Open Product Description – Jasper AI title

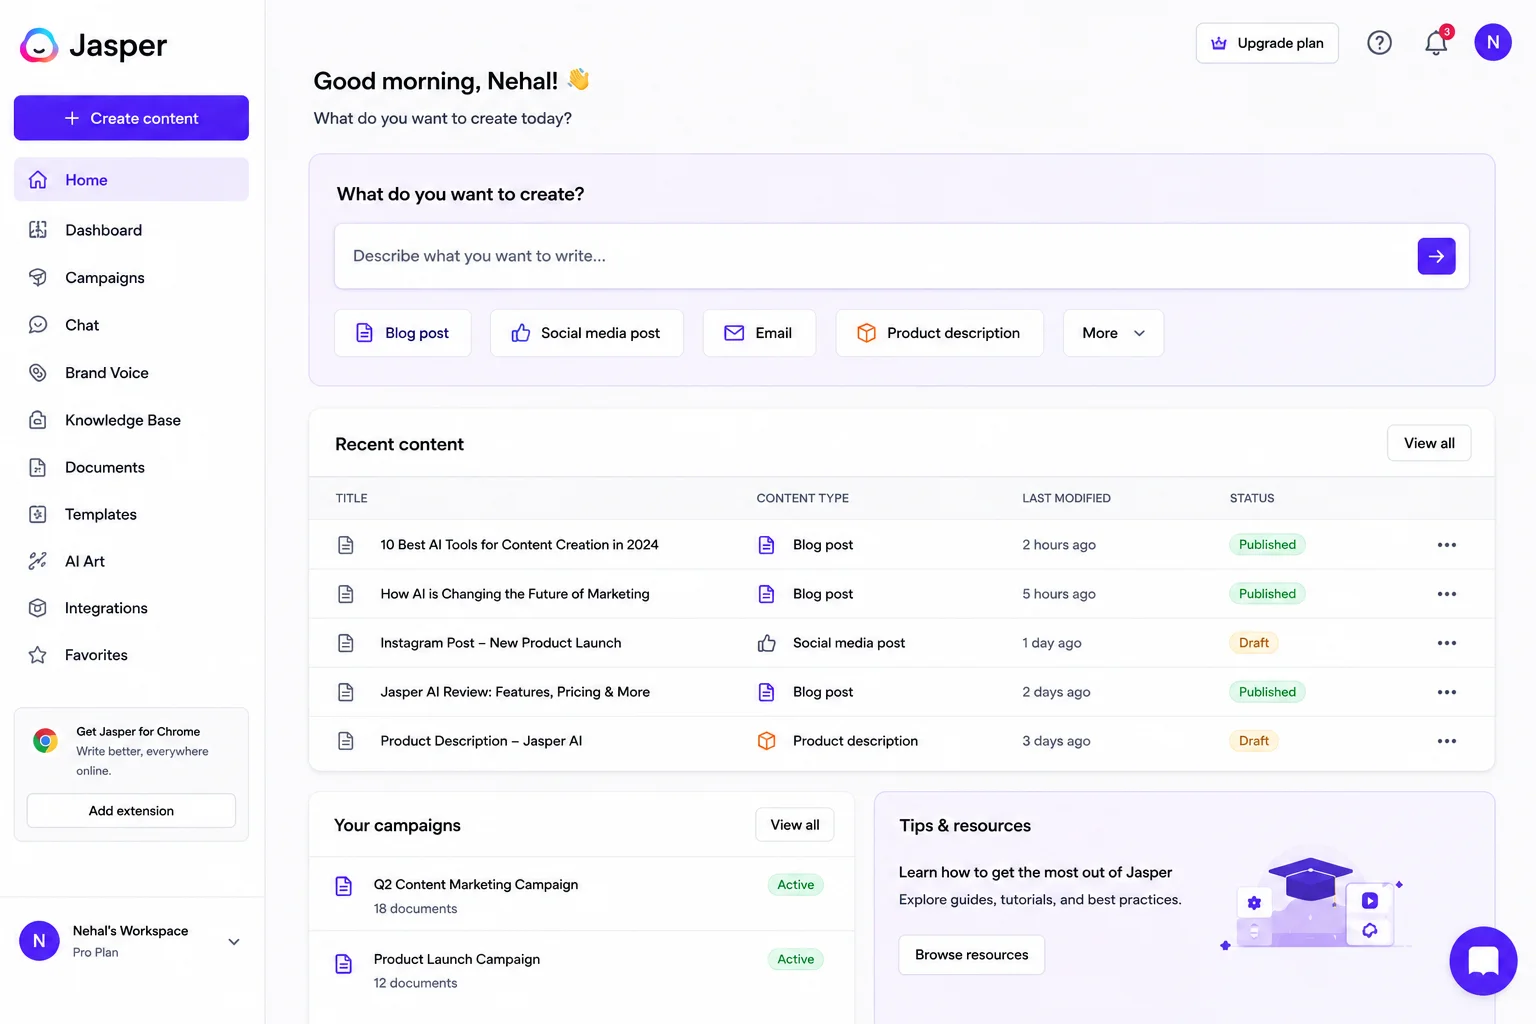pyautogui.click(x=481, y=741)
